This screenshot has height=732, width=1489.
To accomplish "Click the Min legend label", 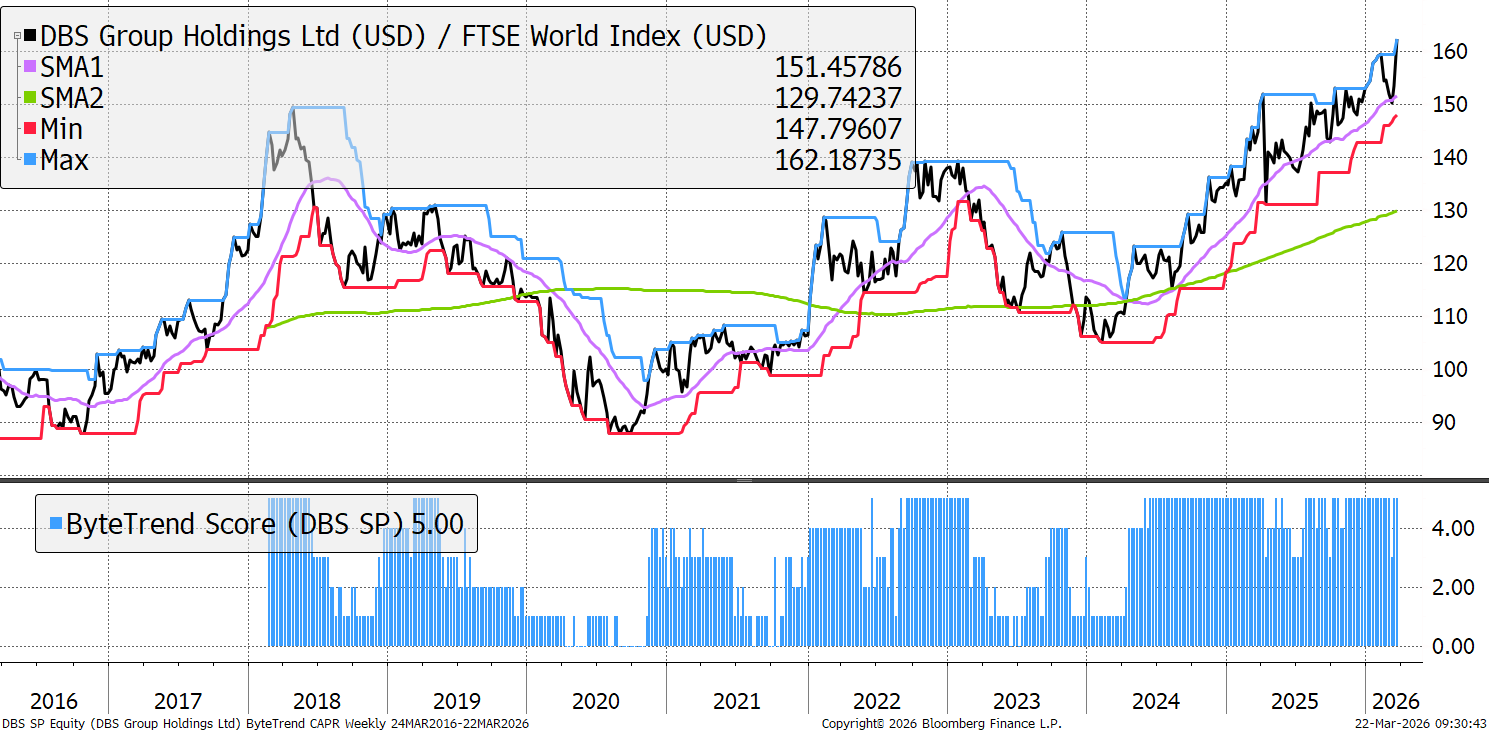I will pyautogui.click(x=62, y=130).
